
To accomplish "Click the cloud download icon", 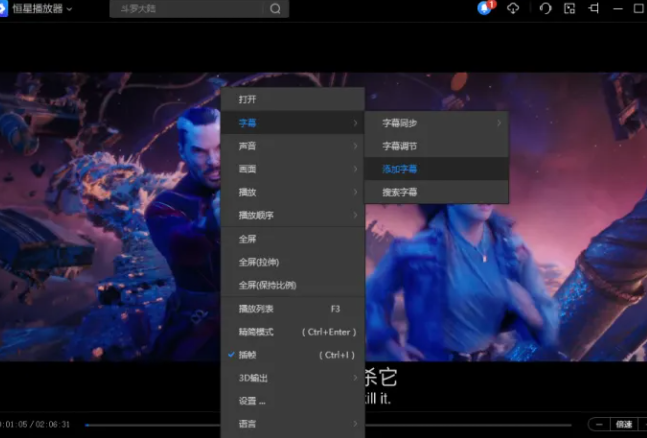I will [514, 8].
